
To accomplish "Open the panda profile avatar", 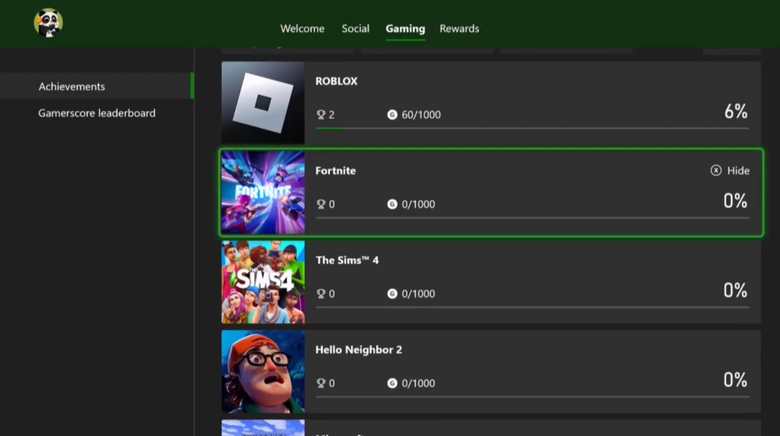I will pos(48,23).
